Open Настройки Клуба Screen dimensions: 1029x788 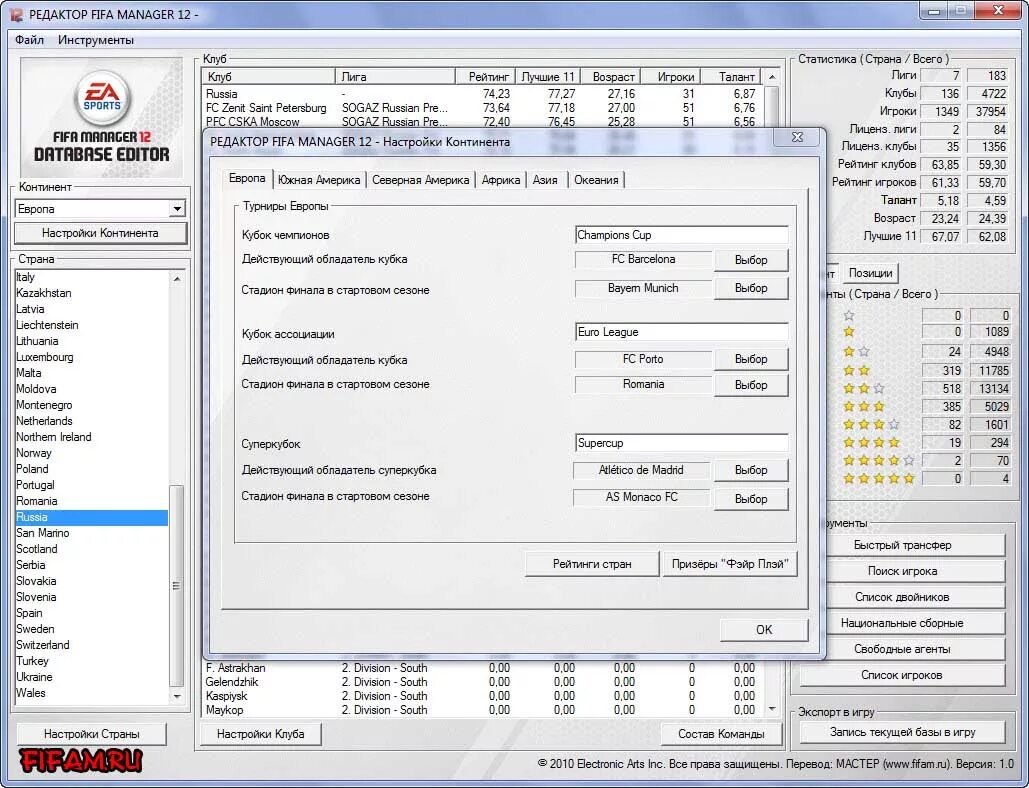point(261,734)
